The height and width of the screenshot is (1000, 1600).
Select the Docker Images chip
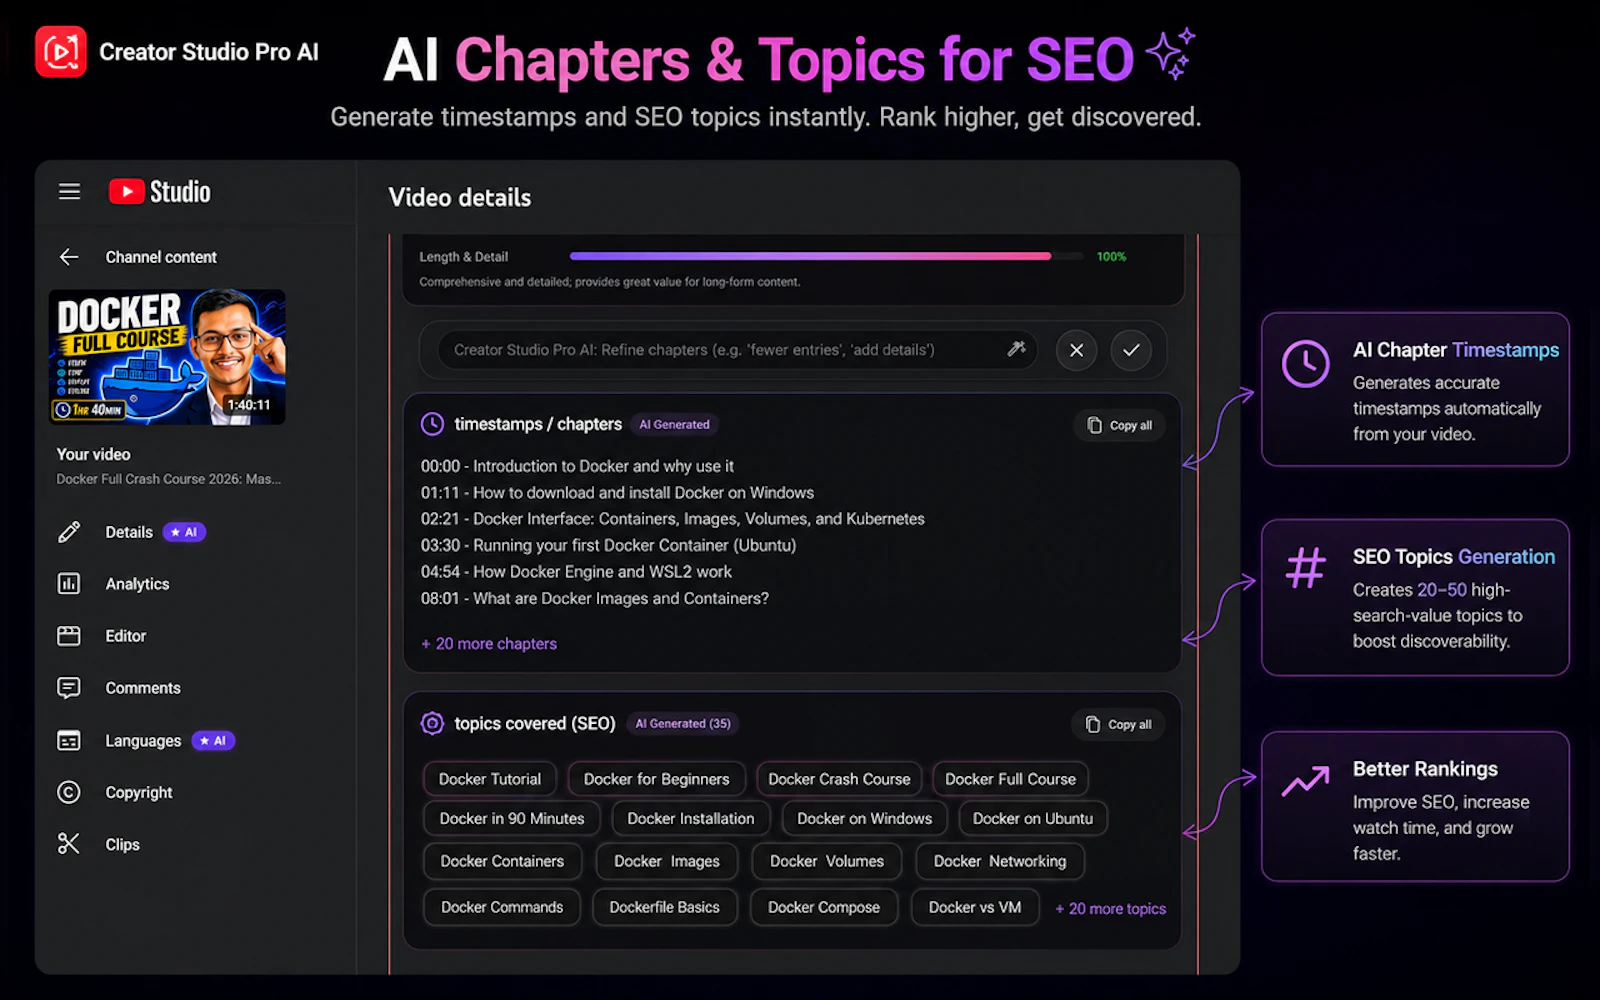[667, 861]
